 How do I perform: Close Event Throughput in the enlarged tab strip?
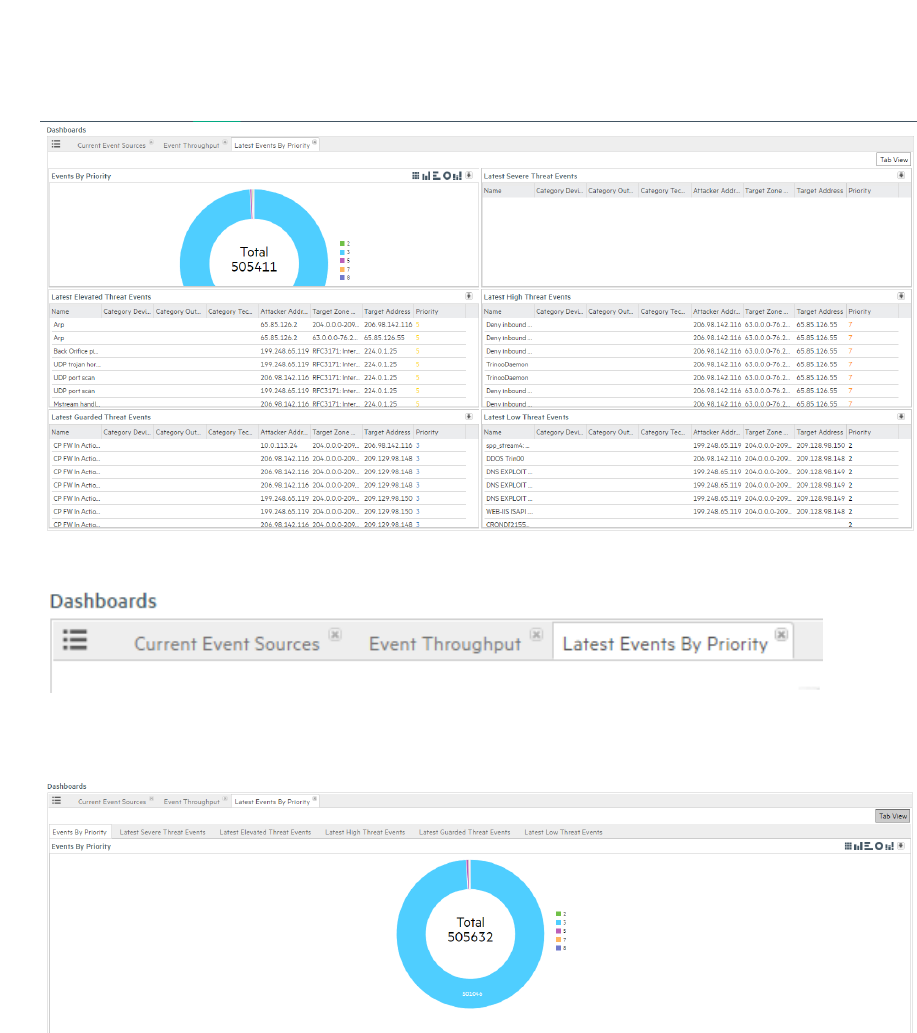click(537, 634)
